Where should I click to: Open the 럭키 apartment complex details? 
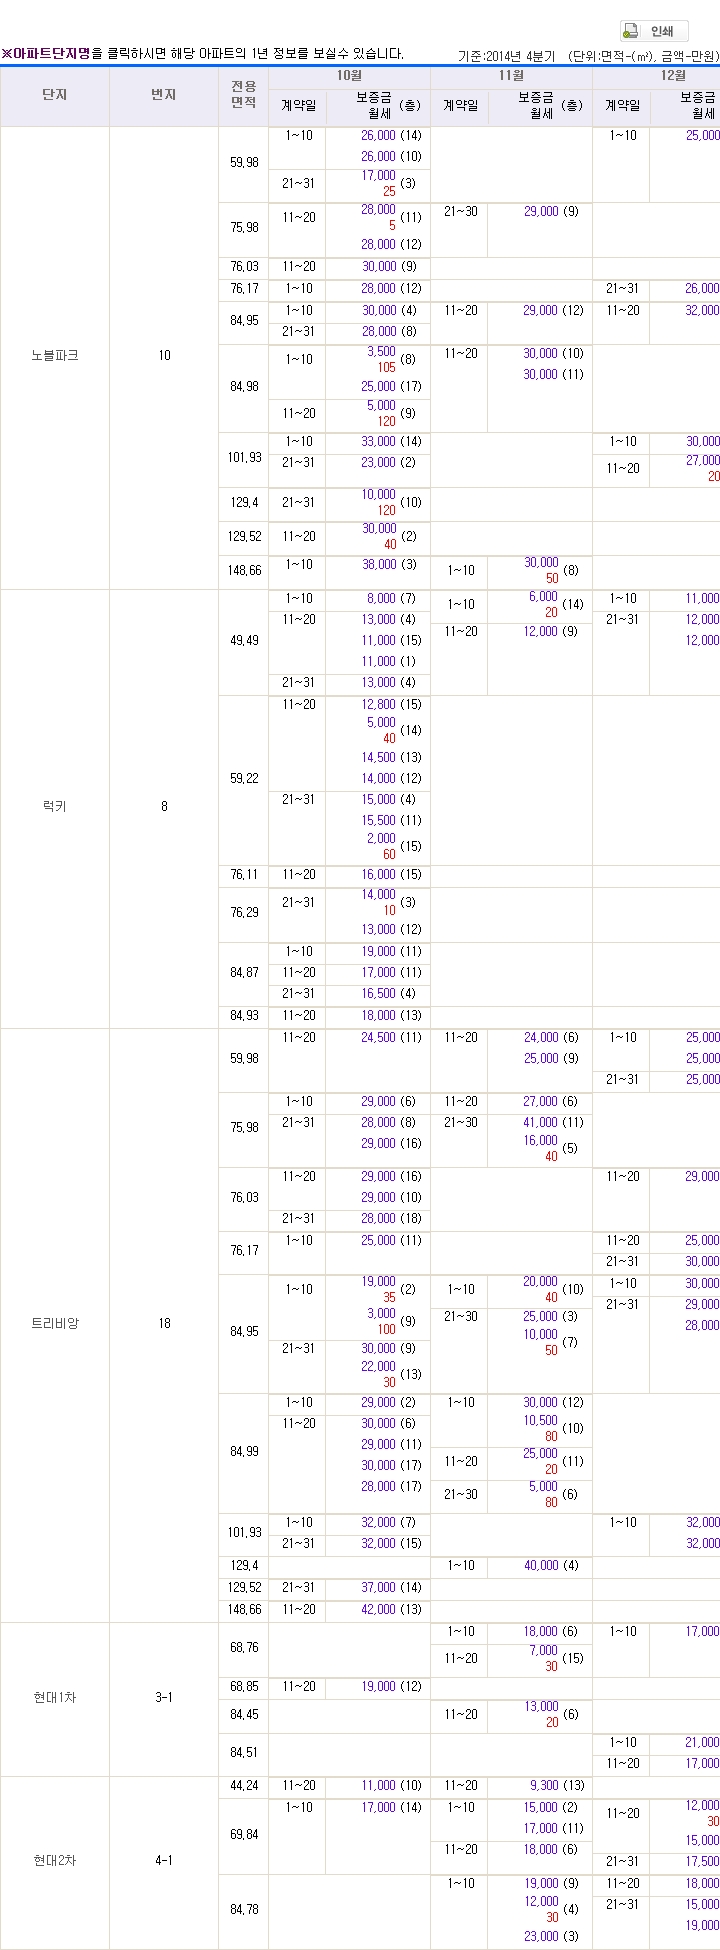[55, 807]
